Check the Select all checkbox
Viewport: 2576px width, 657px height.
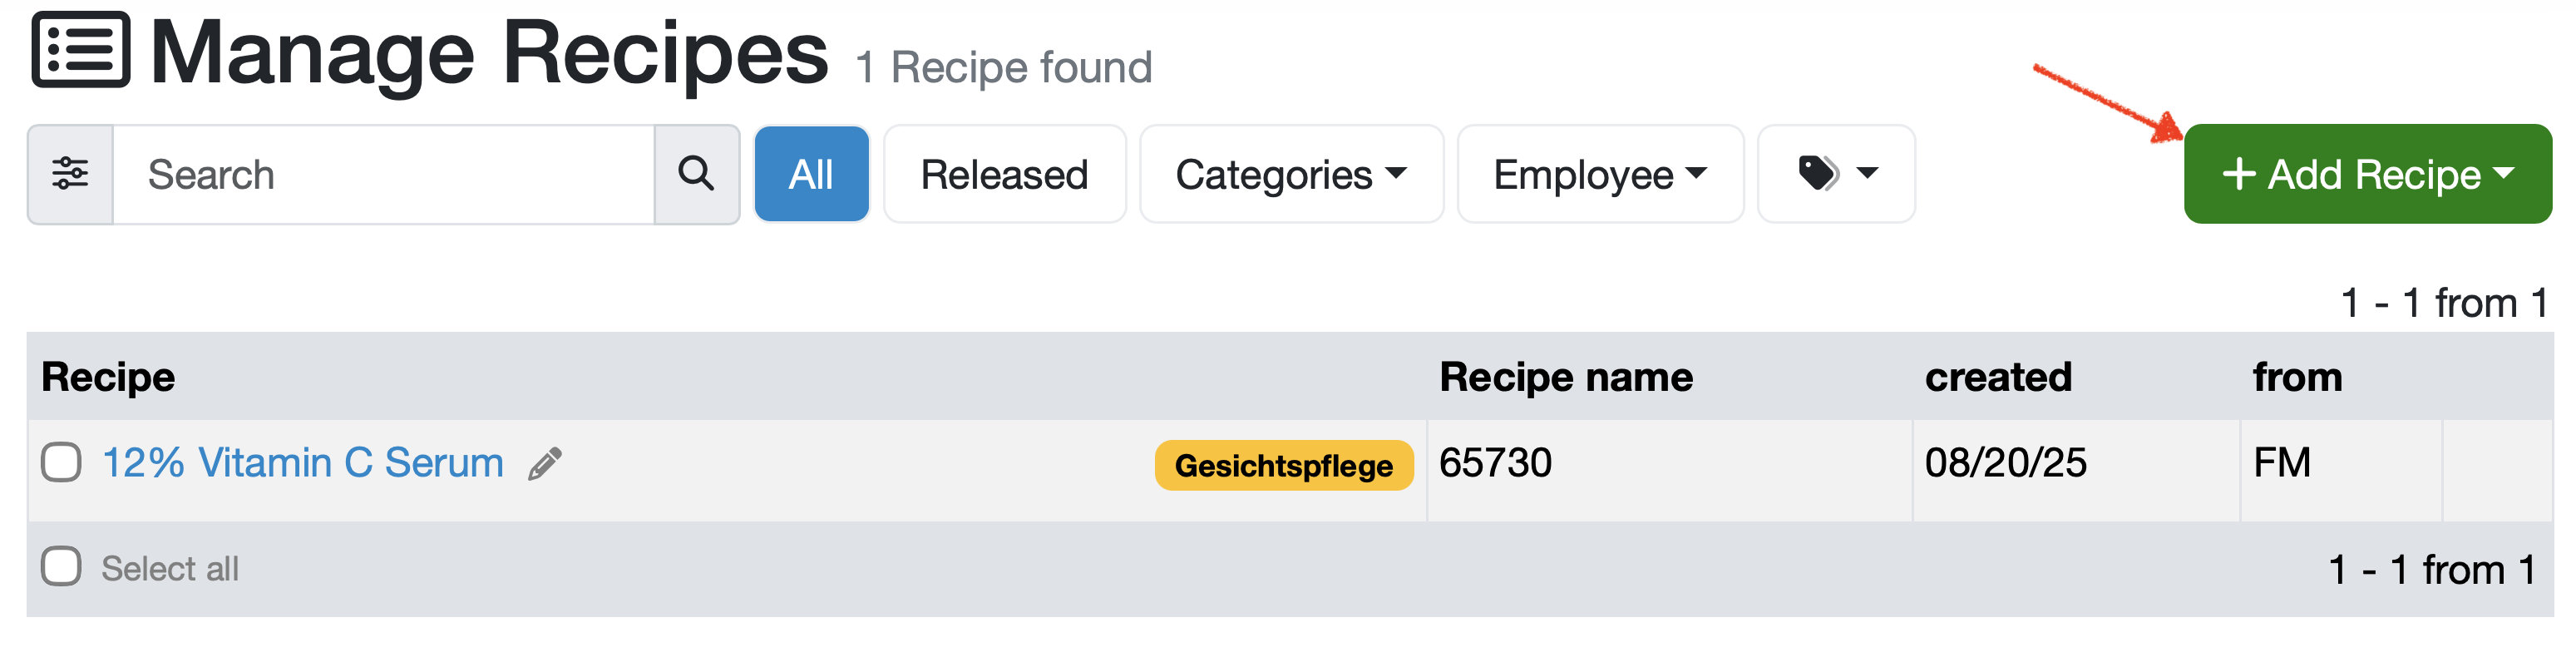[x=61, y=567]
